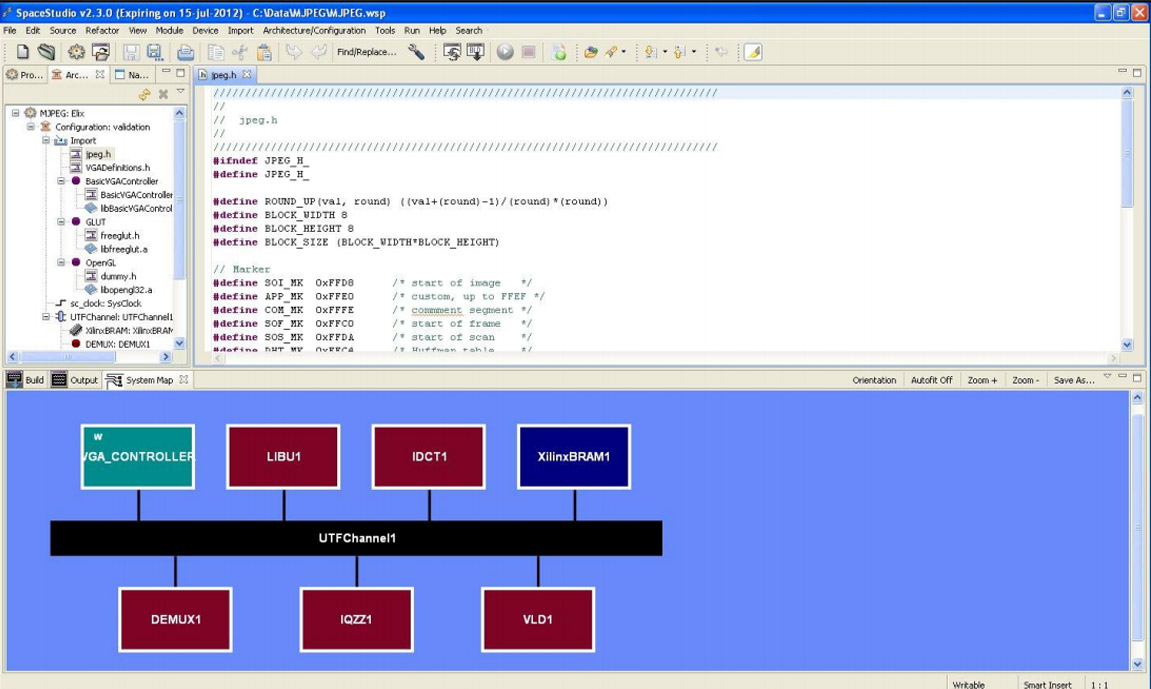Click the New file toolbar icon

click(x=23, y=52)
